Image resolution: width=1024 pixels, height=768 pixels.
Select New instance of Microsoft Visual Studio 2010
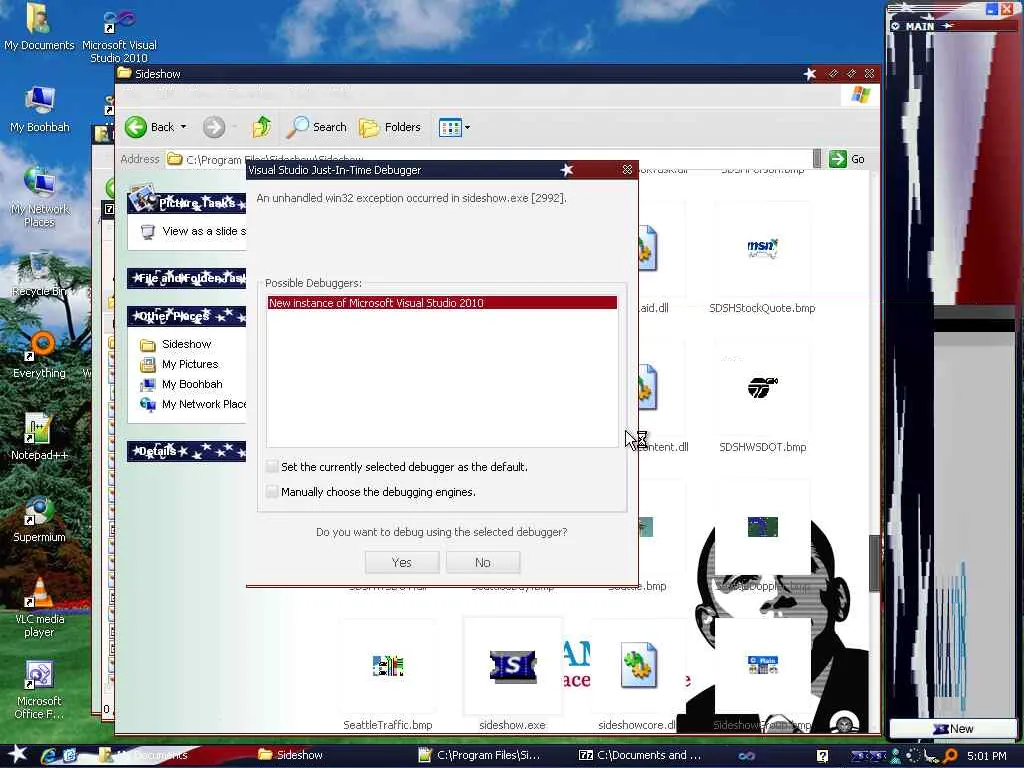442,303
